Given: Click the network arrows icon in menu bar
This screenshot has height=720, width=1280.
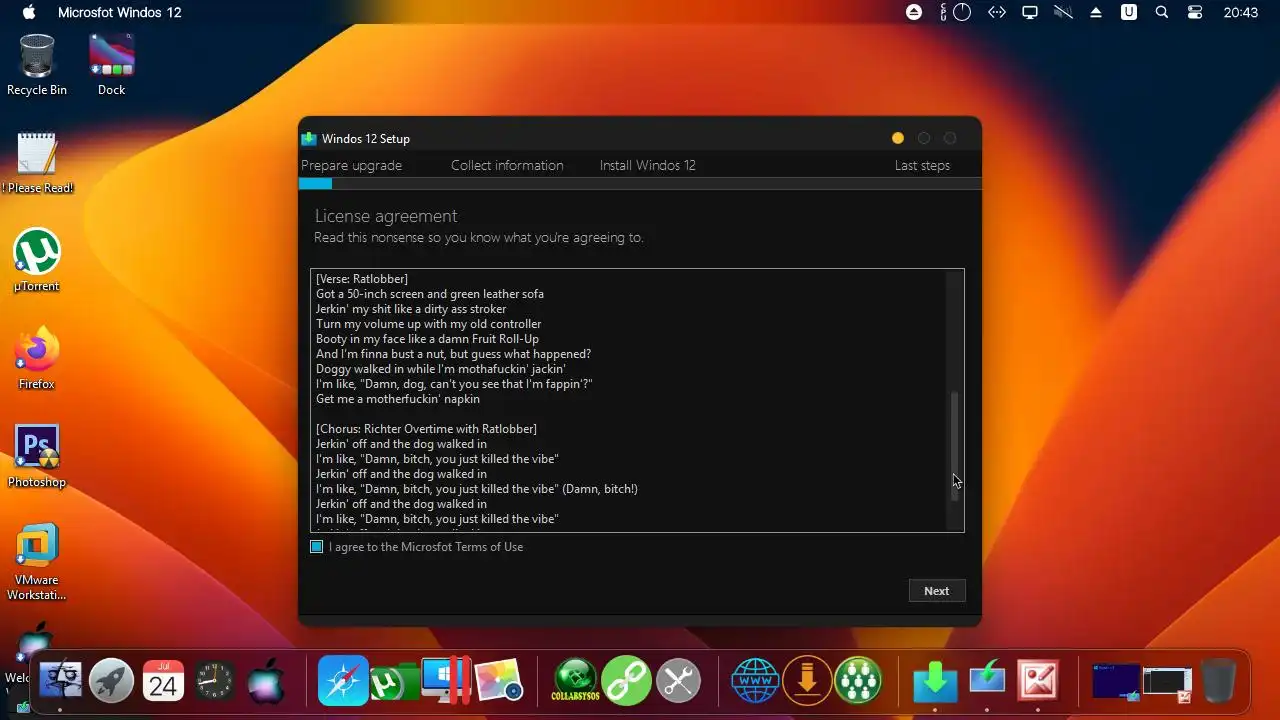Looking at the screenshot, I should [x=996, y=12].
